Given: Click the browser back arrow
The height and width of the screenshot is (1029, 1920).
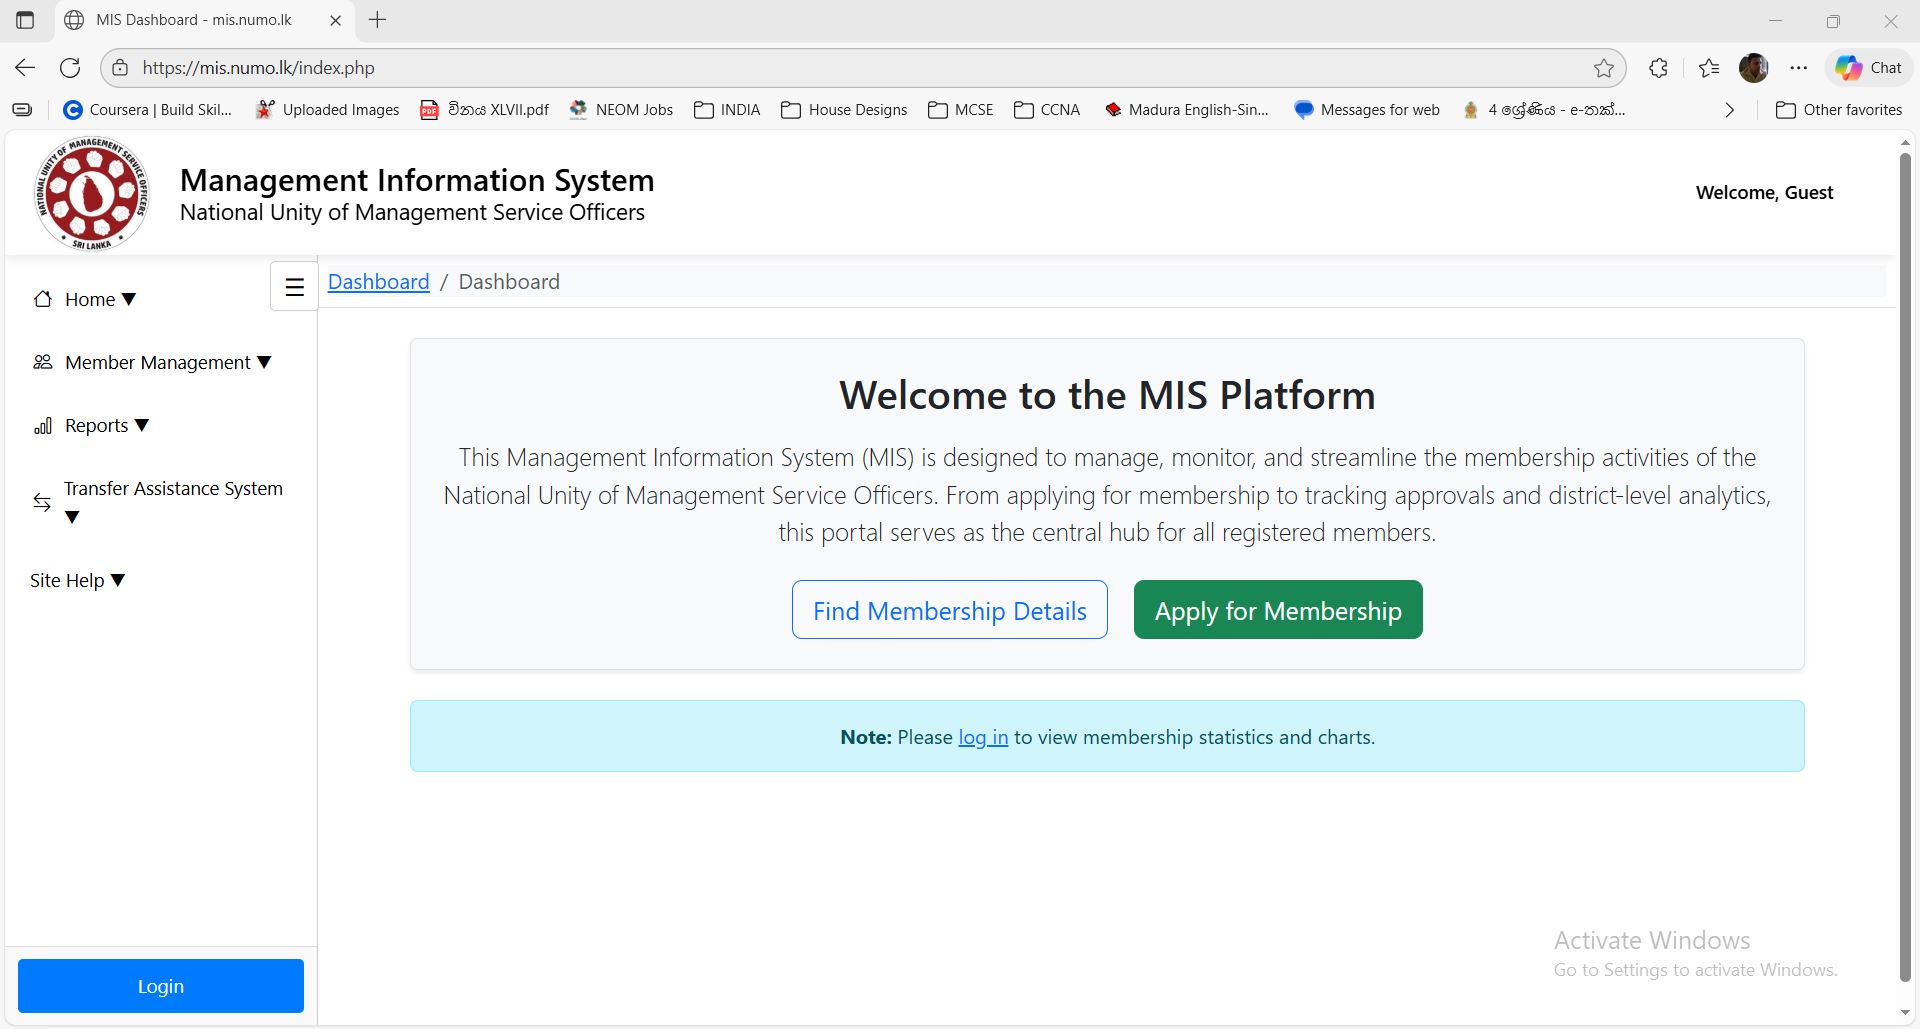Looking at the screenshot, I should point(23,67).
